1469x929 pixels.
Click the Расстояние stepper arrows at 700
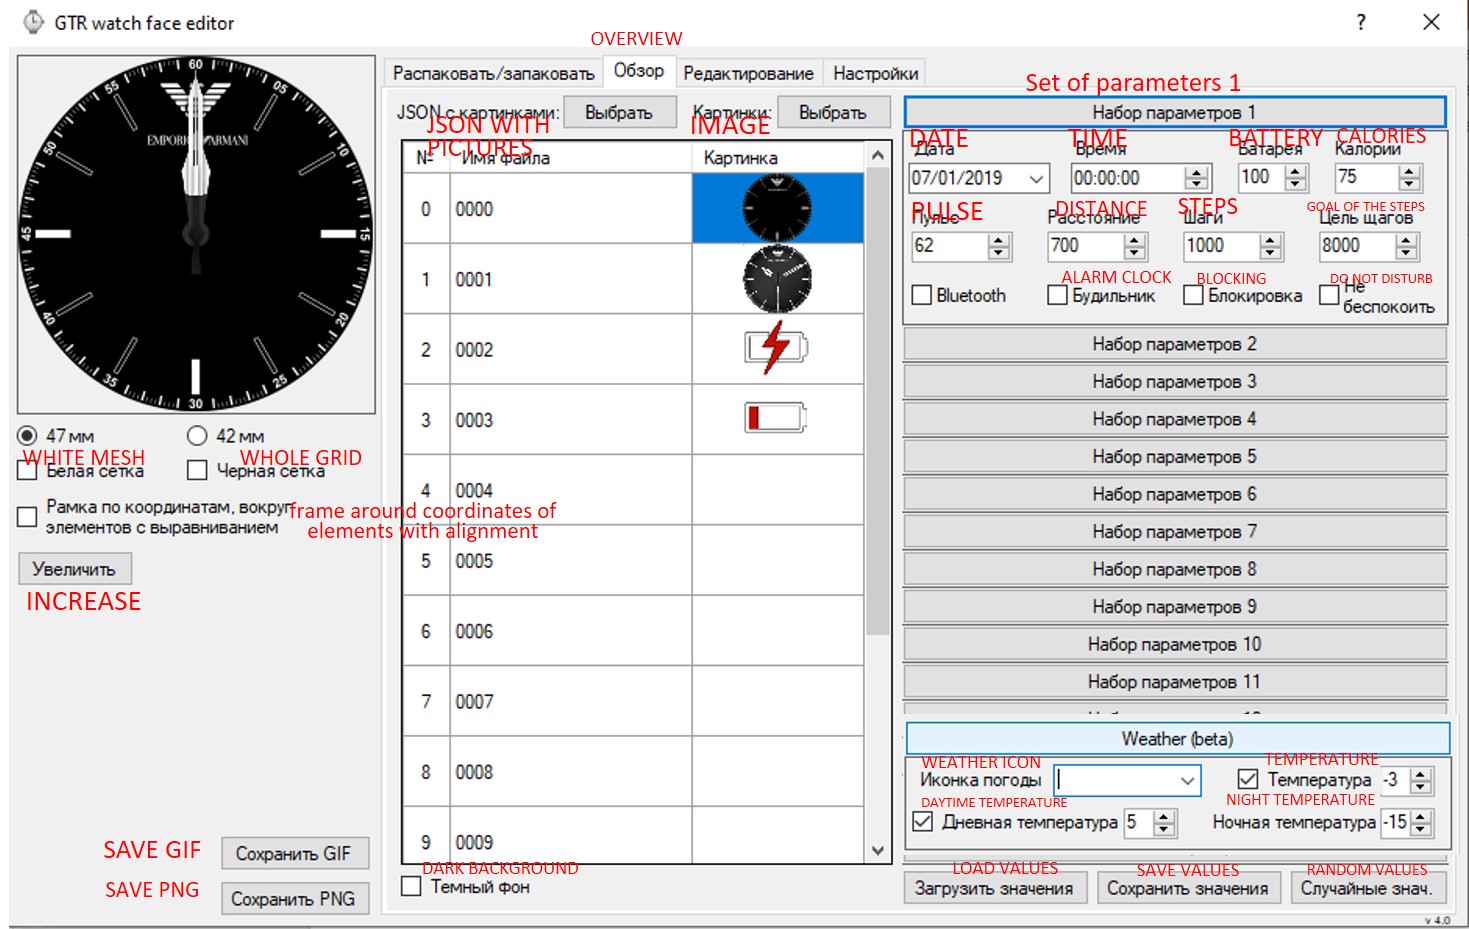click(x=1134, y=246)
